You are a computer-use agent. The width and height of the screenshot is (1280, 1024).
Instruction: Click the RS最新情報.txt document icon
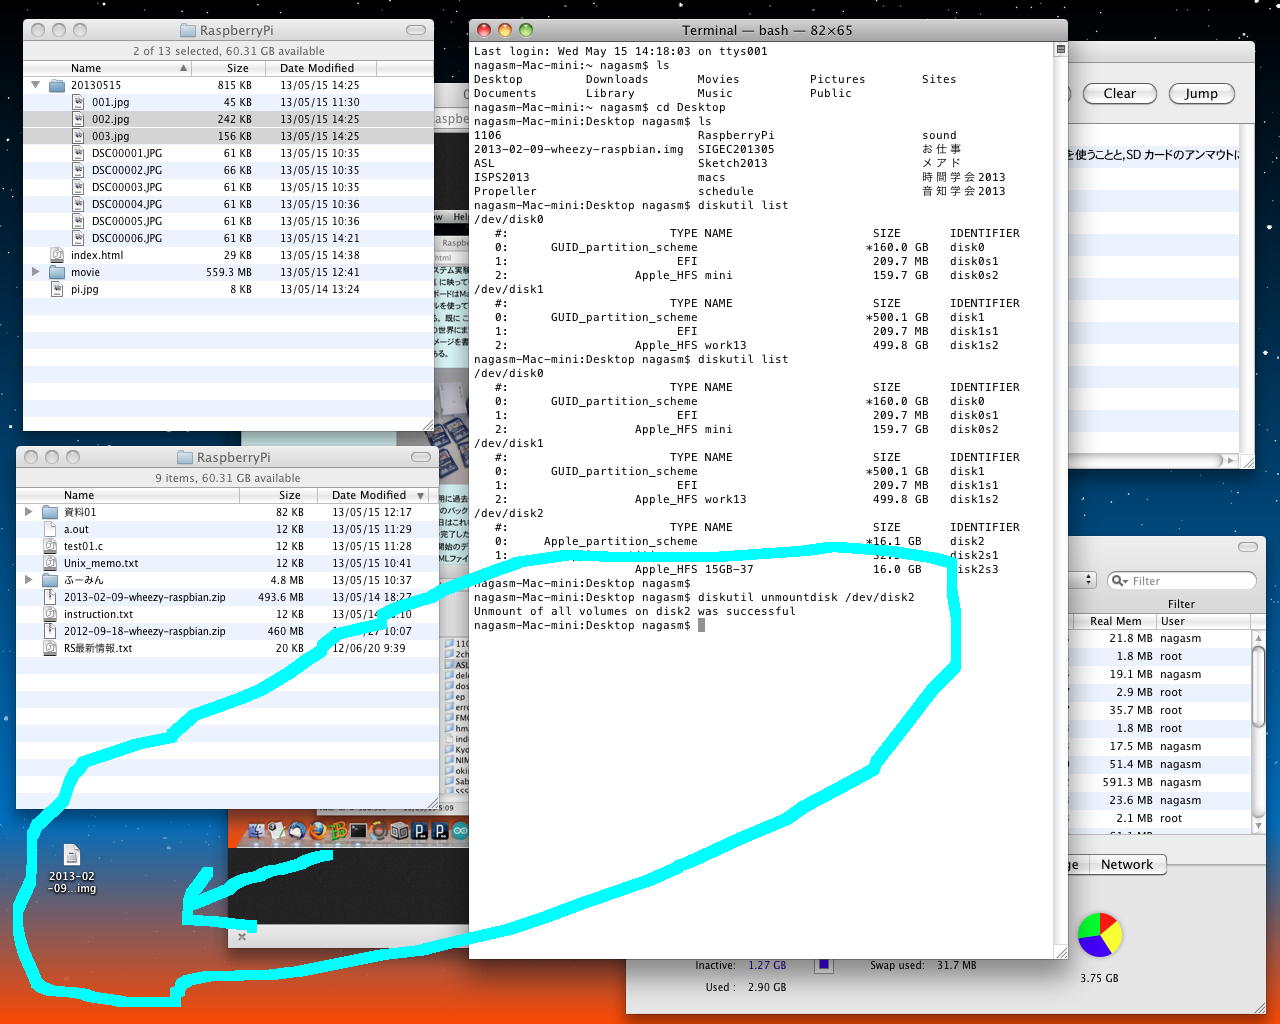click(x=50, y=648)
